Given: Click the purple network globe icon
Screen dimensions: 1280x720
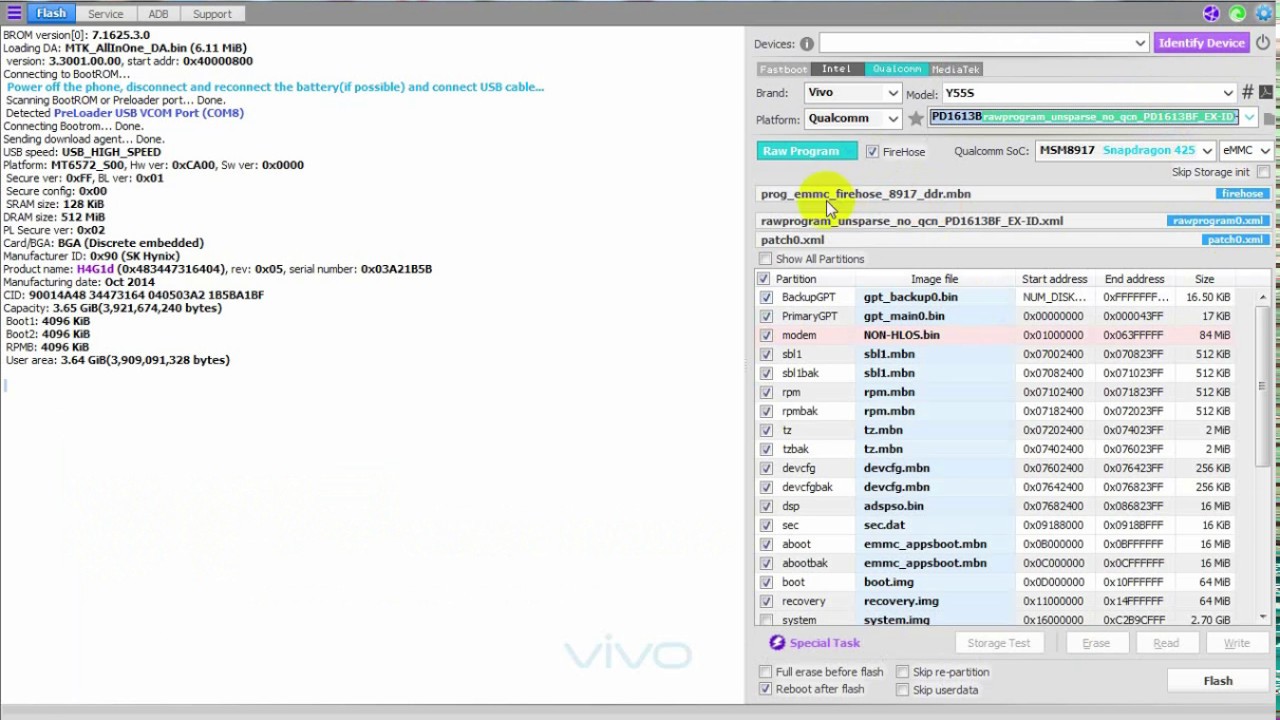Looking at the screenshot, I should pos(1211,14).
